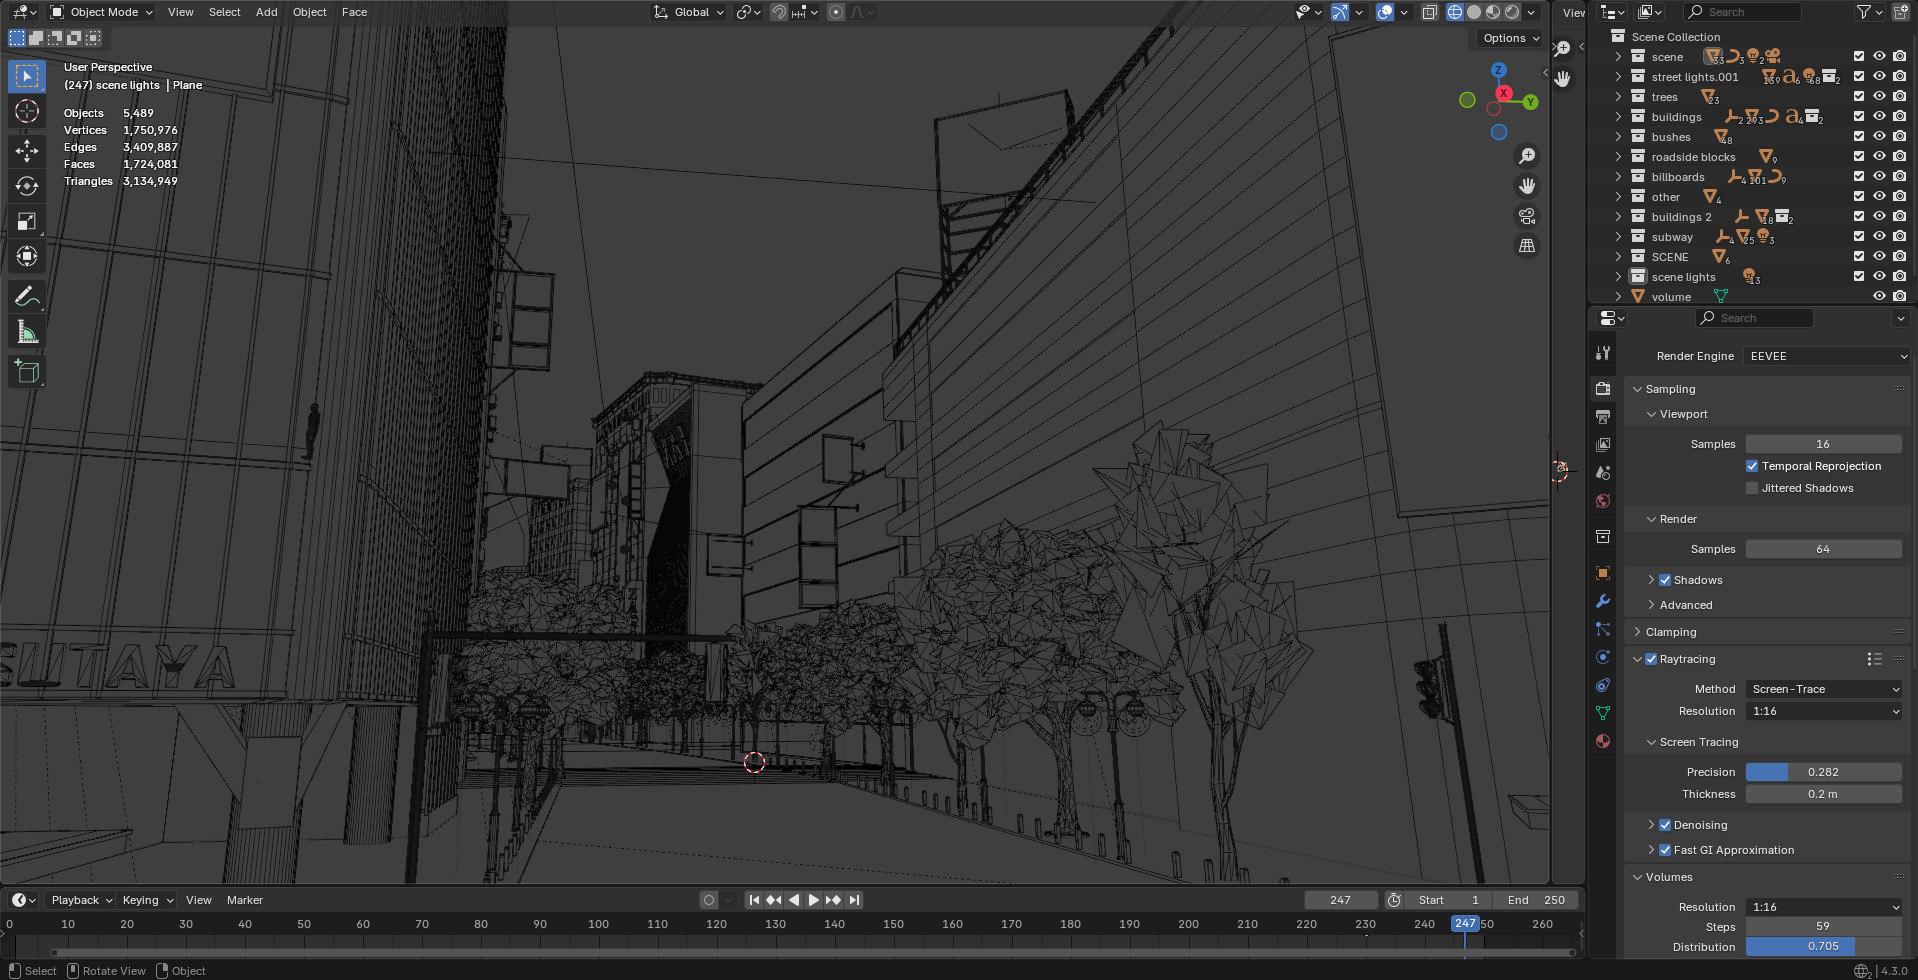Open the Physics properties tab

point(1603,657)
